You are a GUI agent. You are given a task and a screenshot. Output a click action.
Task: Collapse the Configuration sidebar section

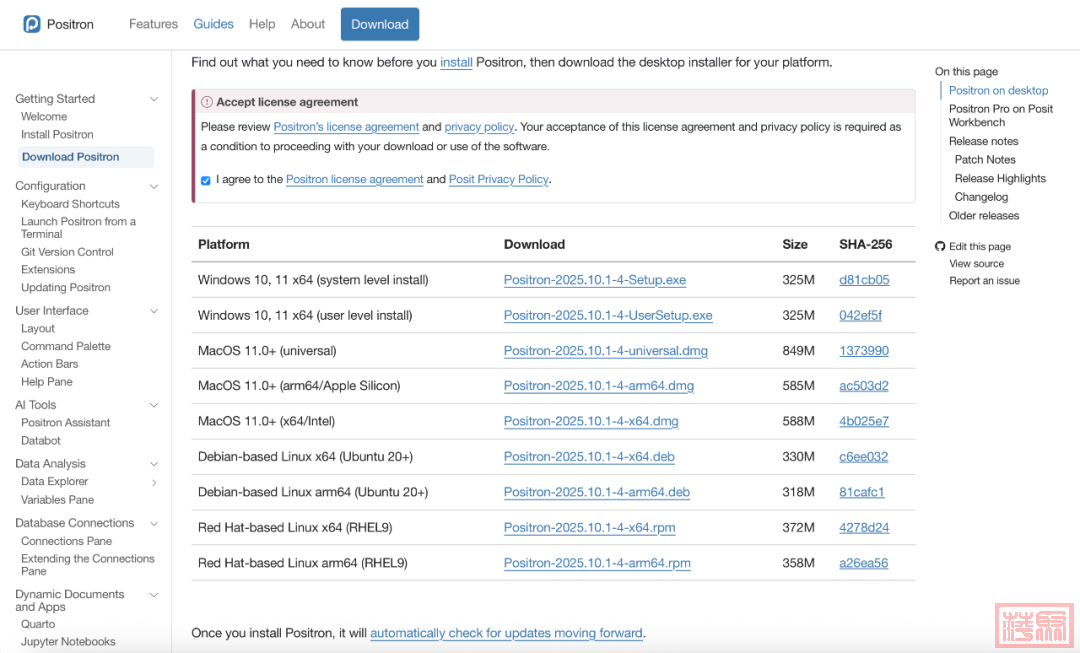tap(154, 186)
